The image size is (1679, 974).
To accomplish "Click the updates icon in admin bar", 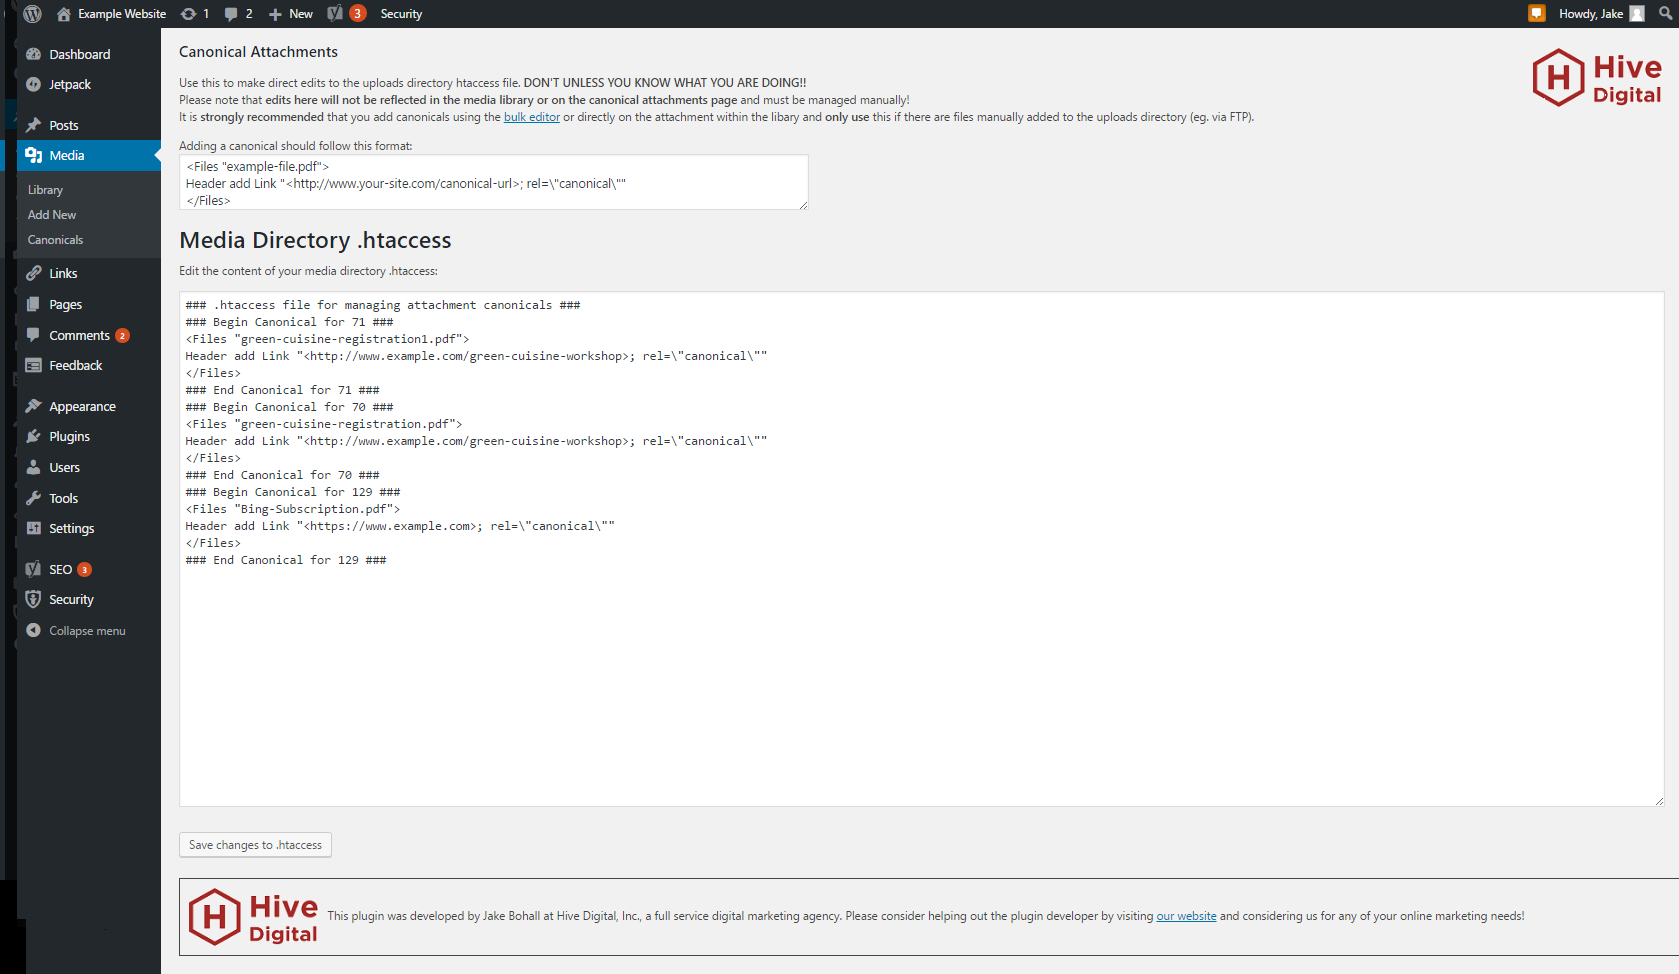I will tap(188, 14).
